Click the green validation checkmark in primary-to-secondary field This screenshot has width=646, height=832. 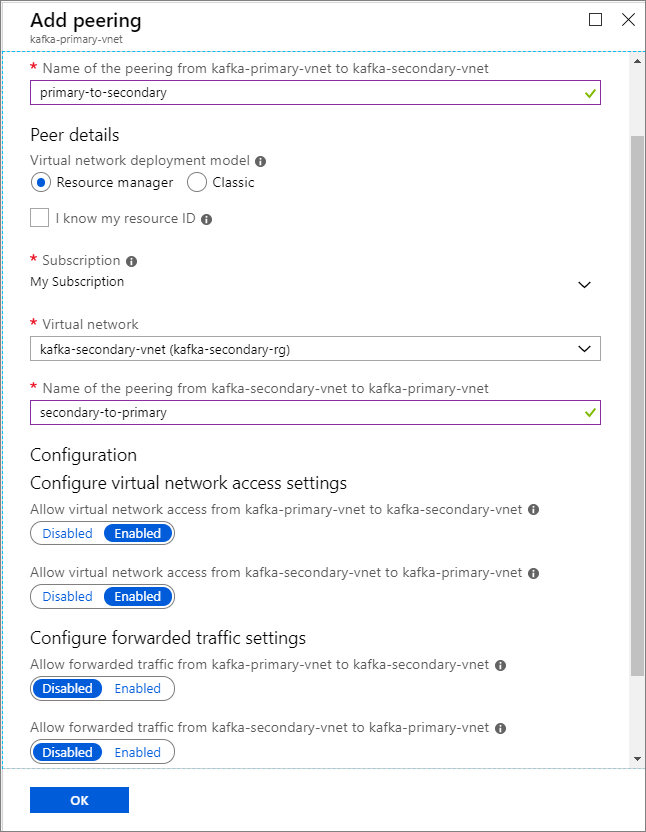click(x=589, y=92)
